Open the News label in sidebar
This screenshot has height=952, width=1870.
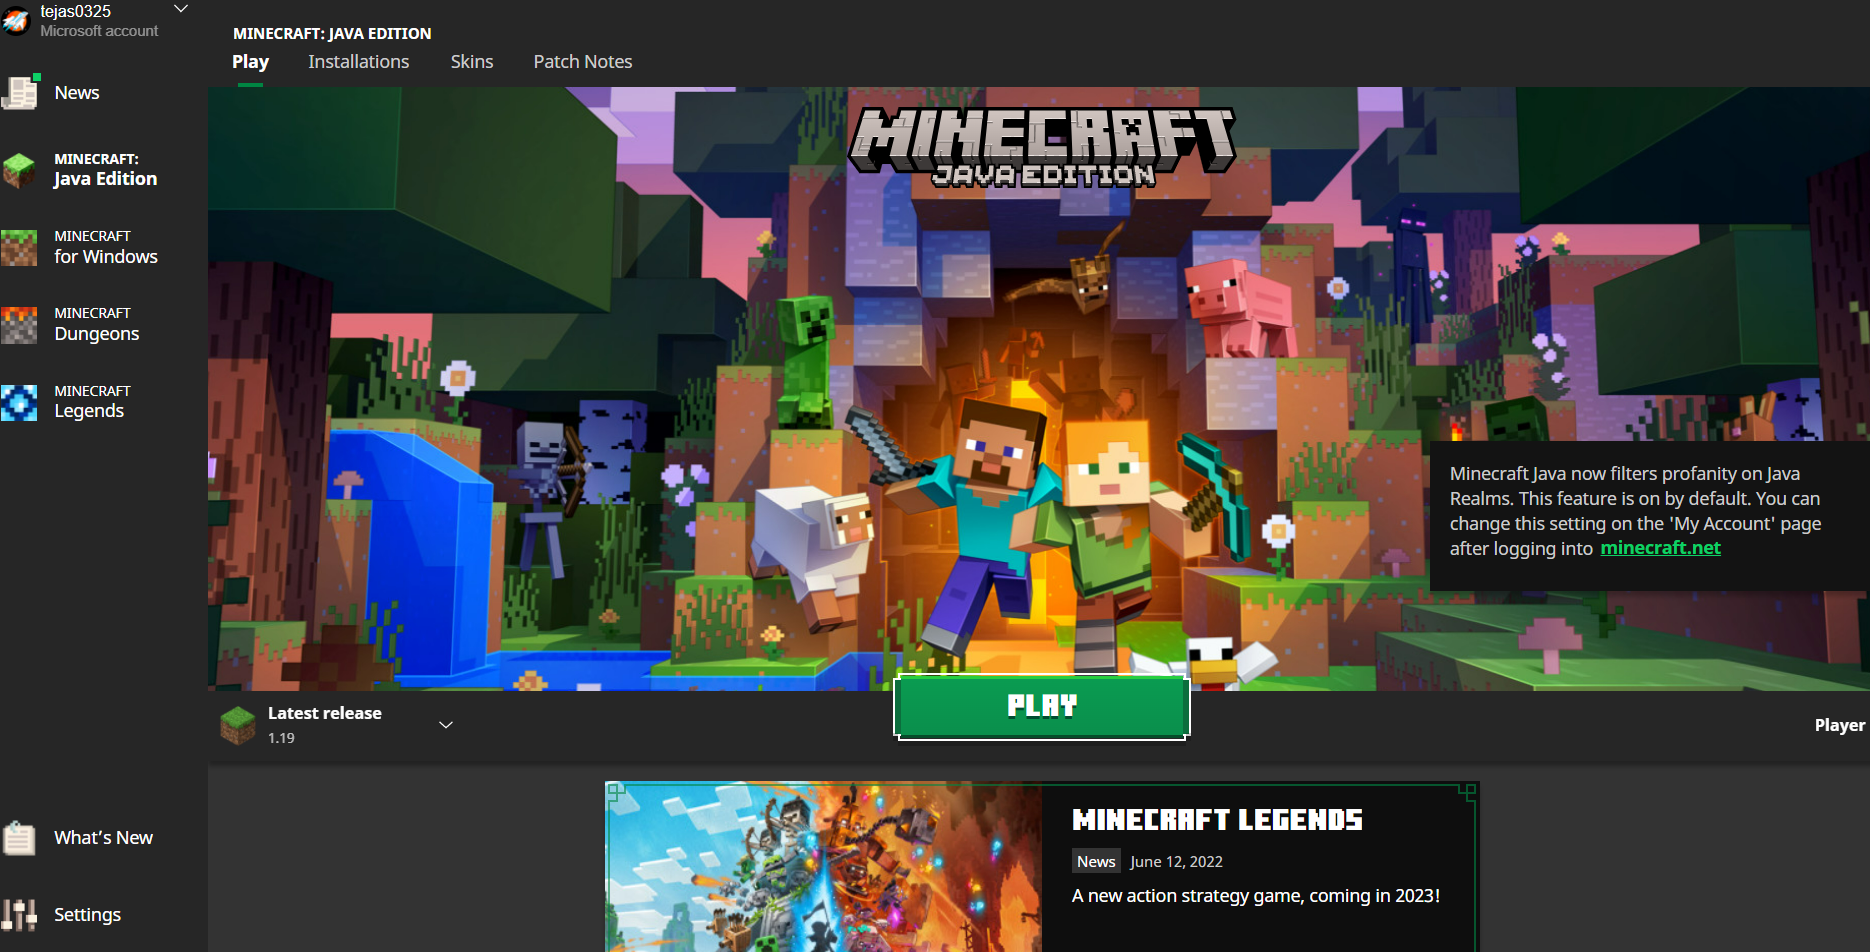[x=77, y=93]
